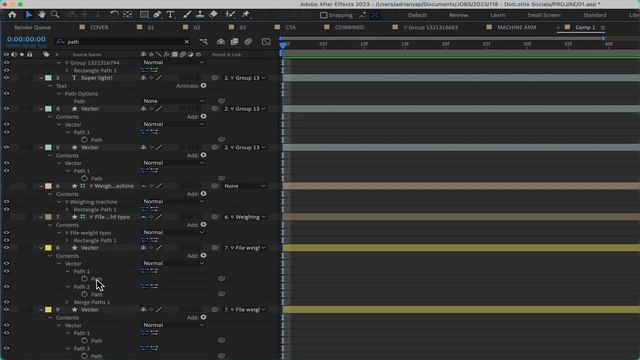Hide layer 4 Vector eye toggle
This screenshot has width=640, height=360.
[x=6, y=109]
